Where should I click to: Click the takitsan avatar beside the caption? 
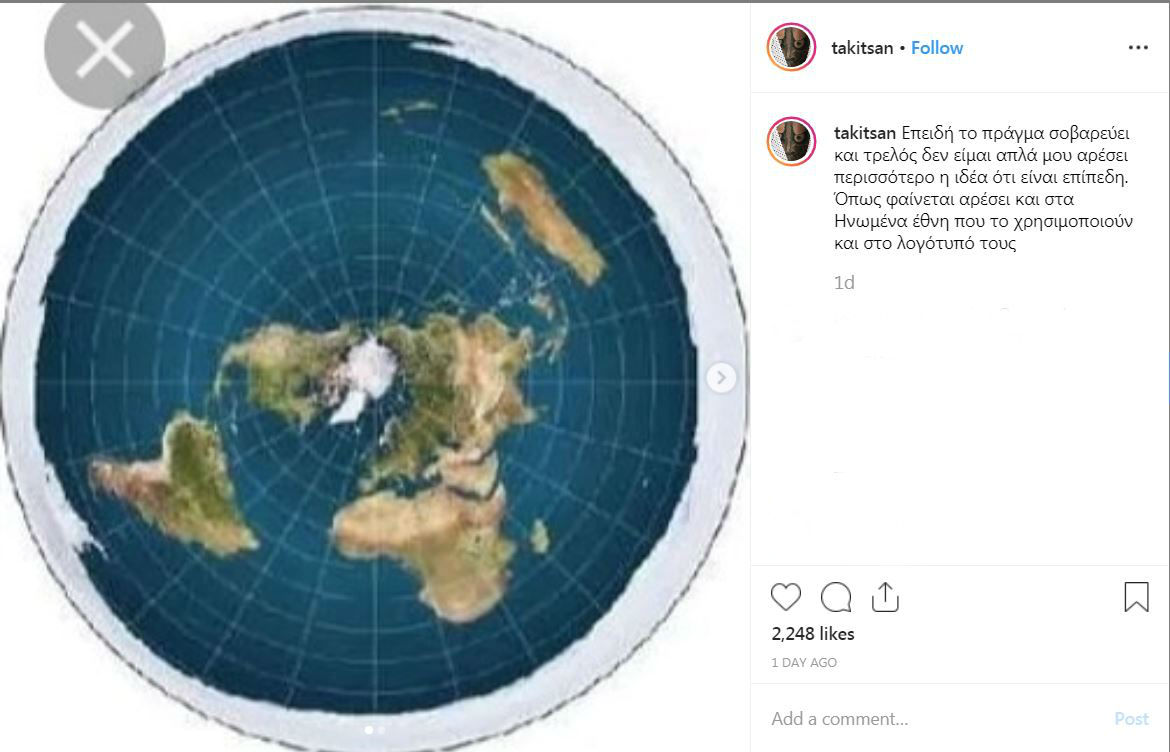[791, 141]
